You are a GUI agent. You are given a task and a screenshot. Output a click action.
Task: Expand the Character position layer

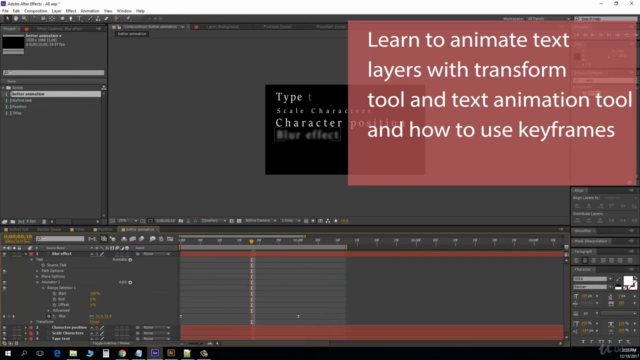tap(26, 327)
